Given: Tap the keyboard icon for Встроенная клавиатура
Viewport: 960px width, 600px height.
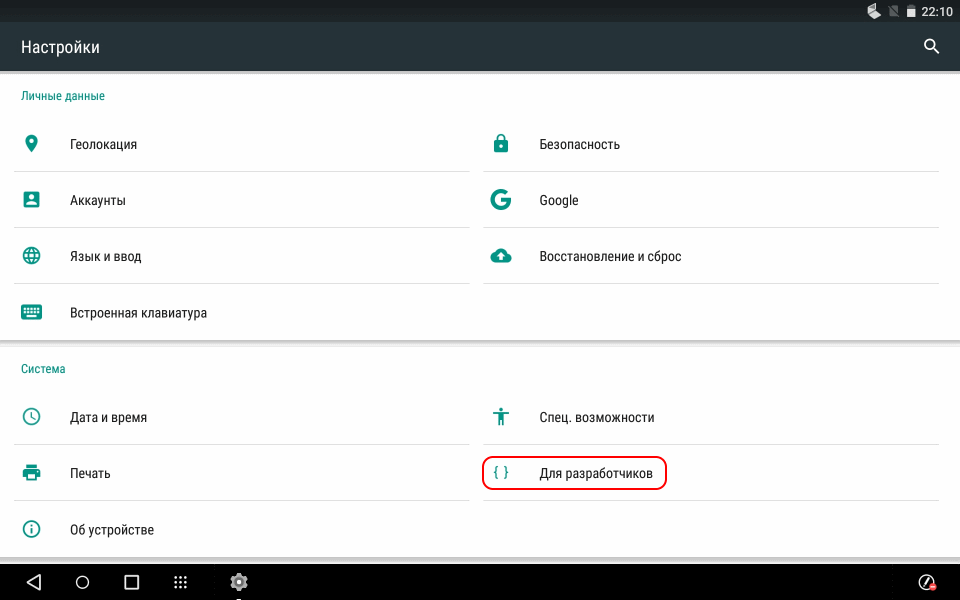Looking at the screenshot, I should pyautogui.click(x=31, y=312).
